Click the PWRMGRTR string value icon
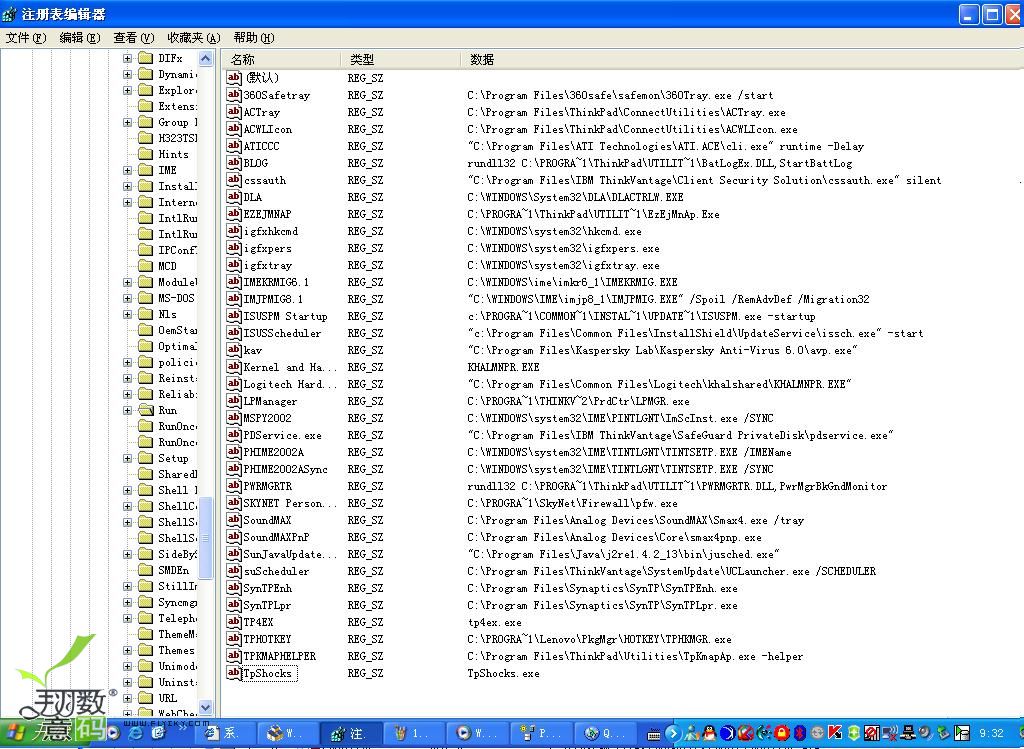Image resolution: width=1024 pixels, height=749 pixels. tap(234, 485)
